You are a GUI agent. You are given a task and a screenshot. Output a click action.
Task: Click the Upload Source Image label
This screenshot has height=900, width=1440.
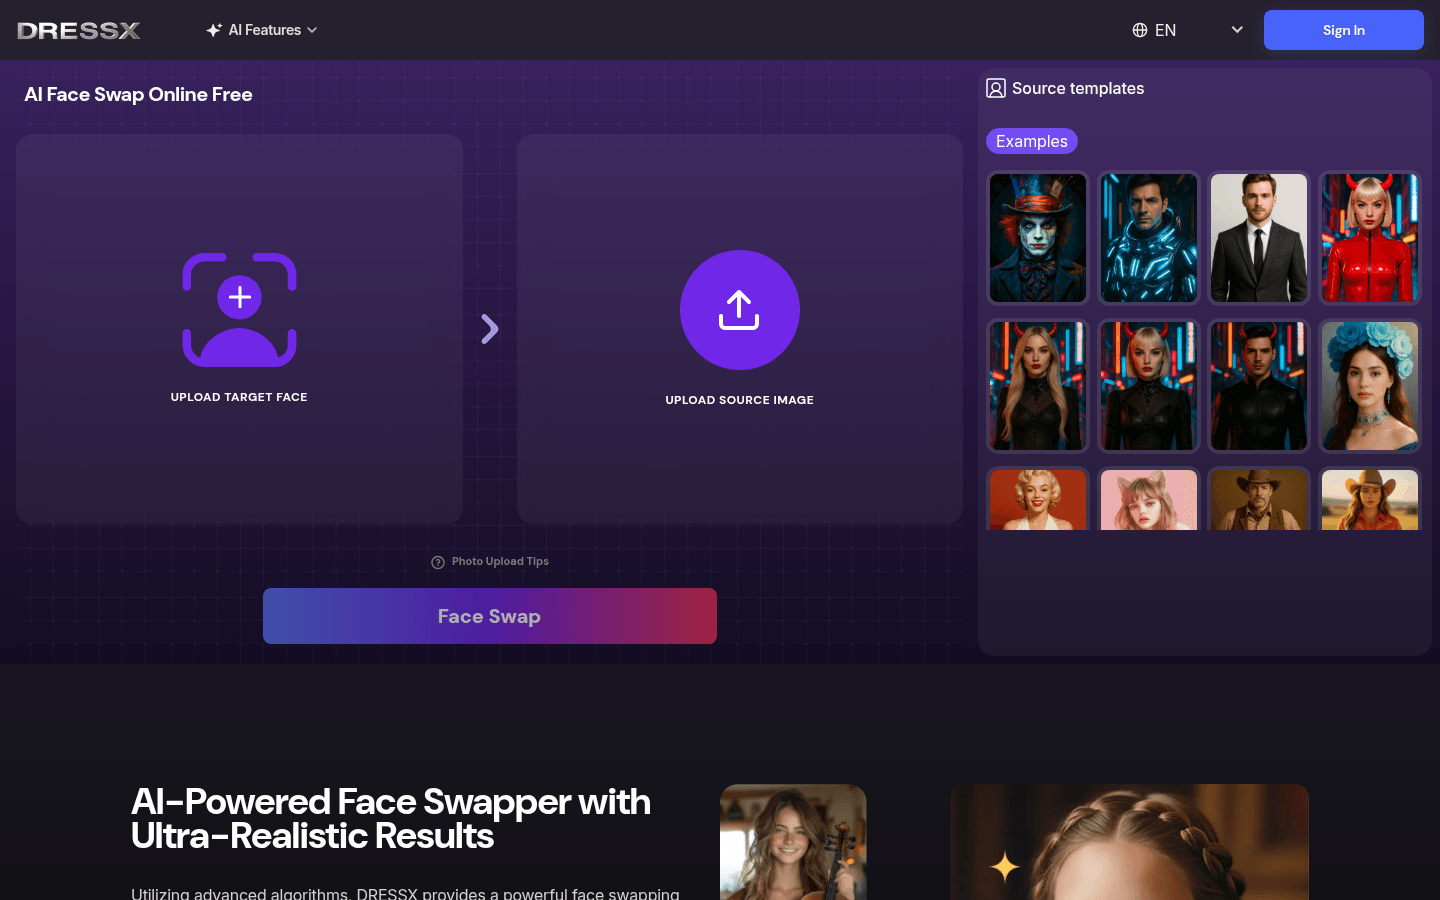click(x=740, y=400)
